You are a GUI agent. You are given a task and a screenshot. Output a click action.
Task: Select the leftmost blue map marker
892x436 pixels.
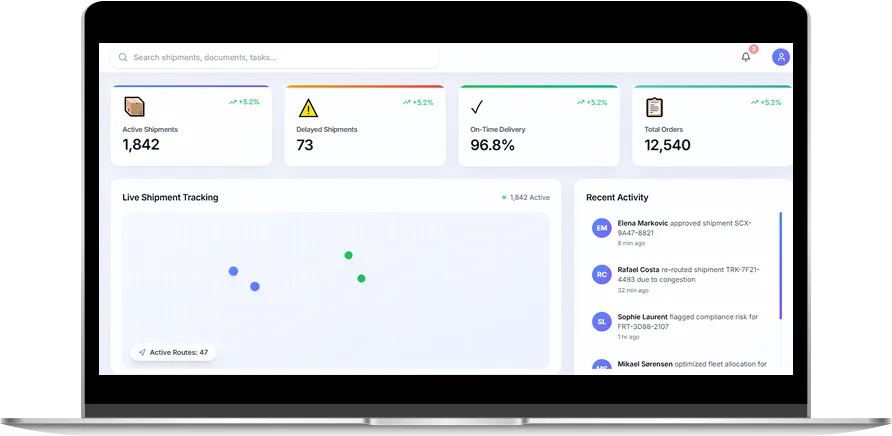point(233,271)
